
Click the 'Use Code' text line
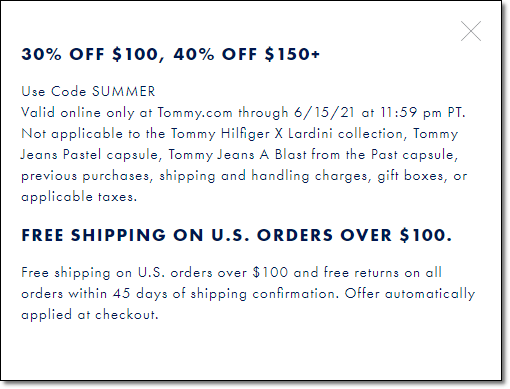tap(88, 91)
